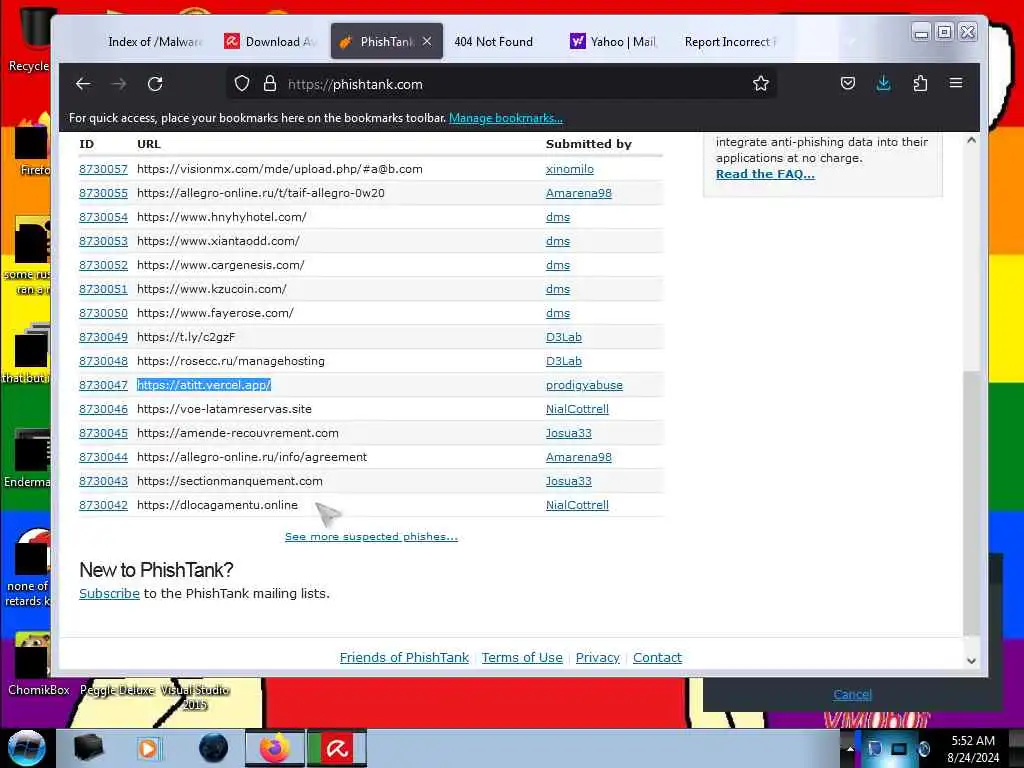Screen dimensions: 1024x768
Task: Open phish ID 8730053
Action: (x=103, y=241)
